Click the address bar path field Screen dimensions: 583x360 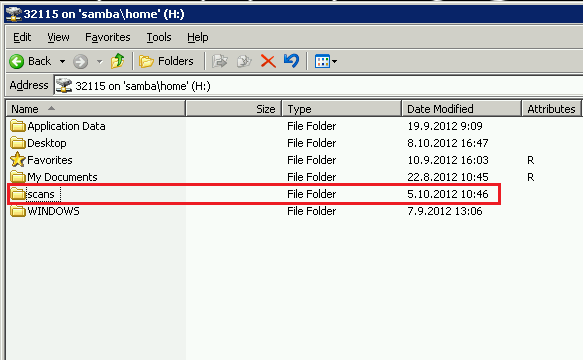coord(319,86)
